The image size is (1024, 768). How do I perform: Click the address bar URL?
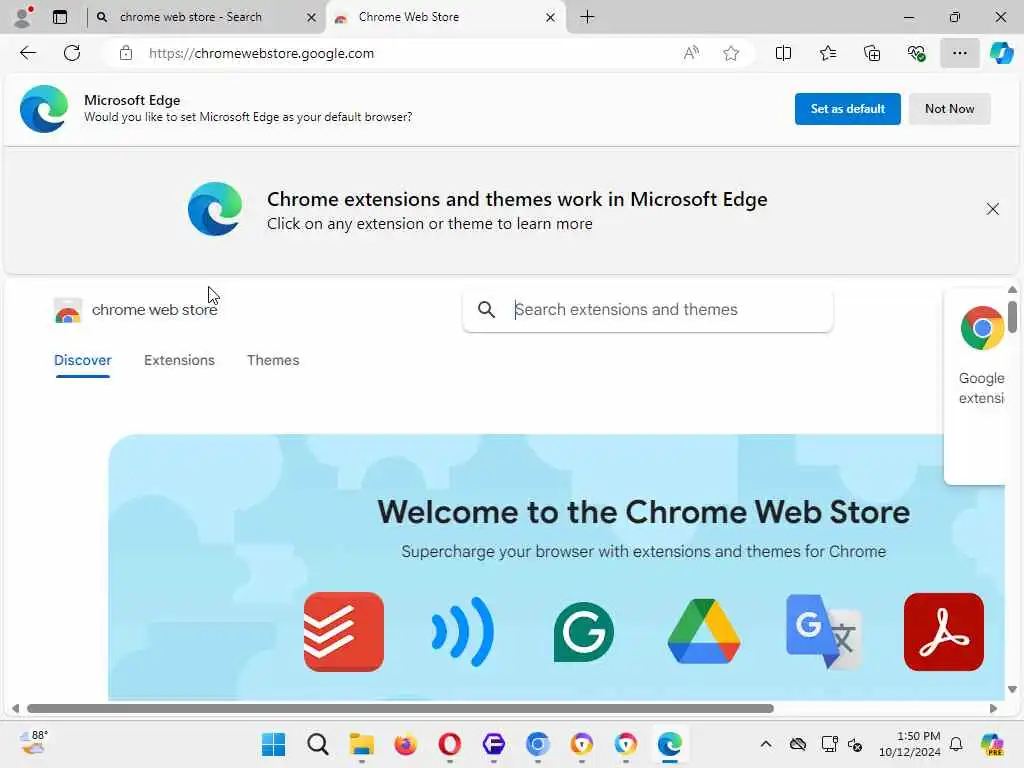coord(261,53)
